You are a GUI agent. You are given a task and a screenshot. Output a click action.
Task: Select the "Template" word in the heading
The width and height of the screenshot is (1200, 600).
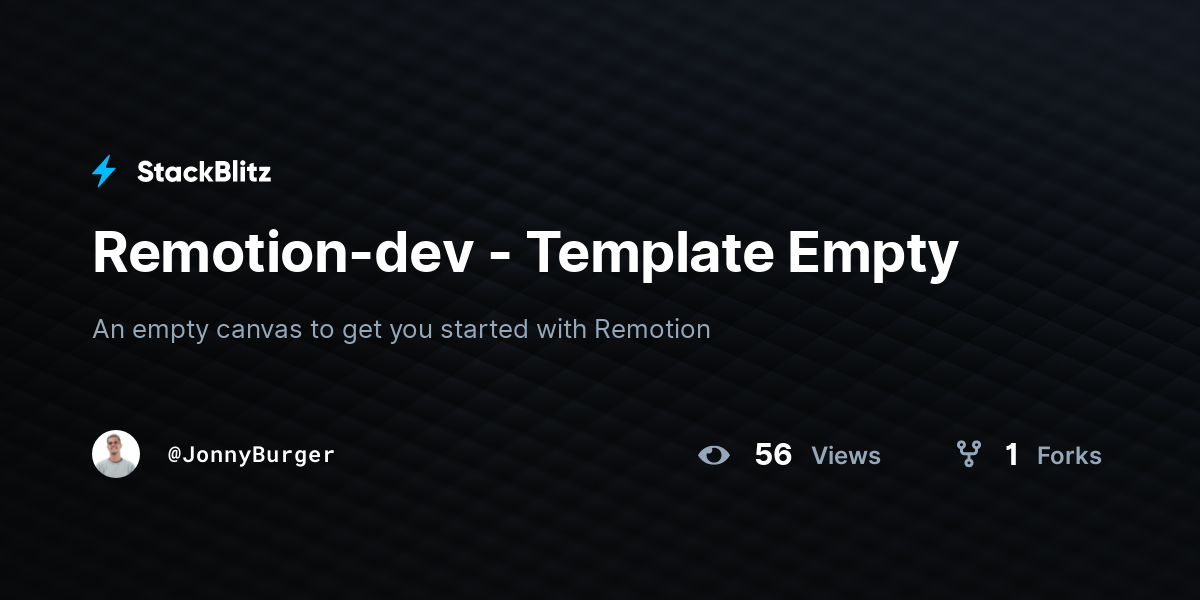650,253
